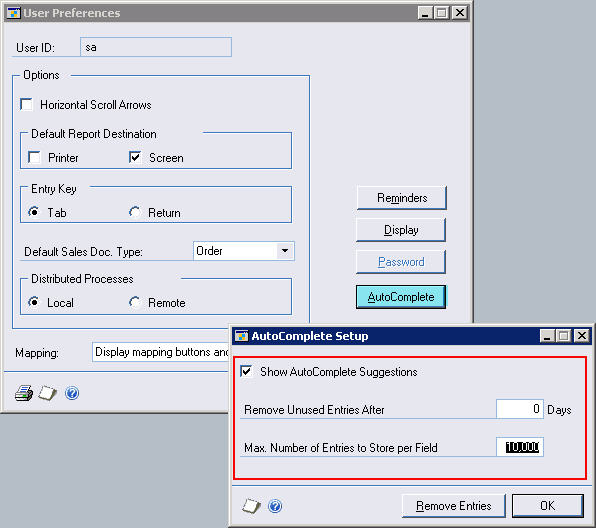The image size is (596, 528).
Task: Click the User Preferences title bar icon
Action: (x=14, y=13)
